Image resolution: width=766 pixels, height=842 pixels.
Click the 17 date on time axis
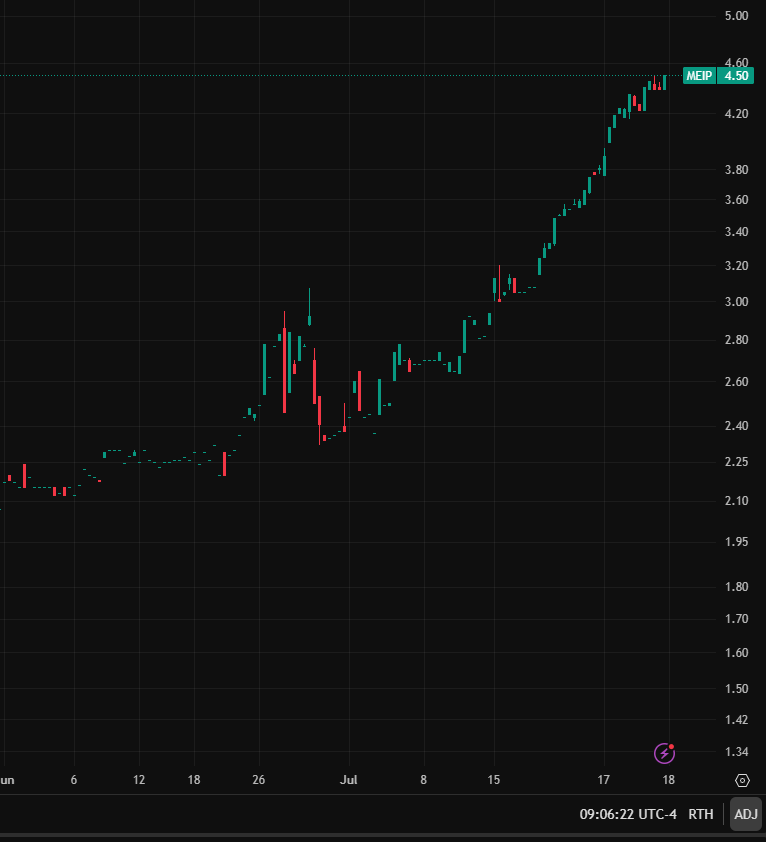click(x=603, y=780)
